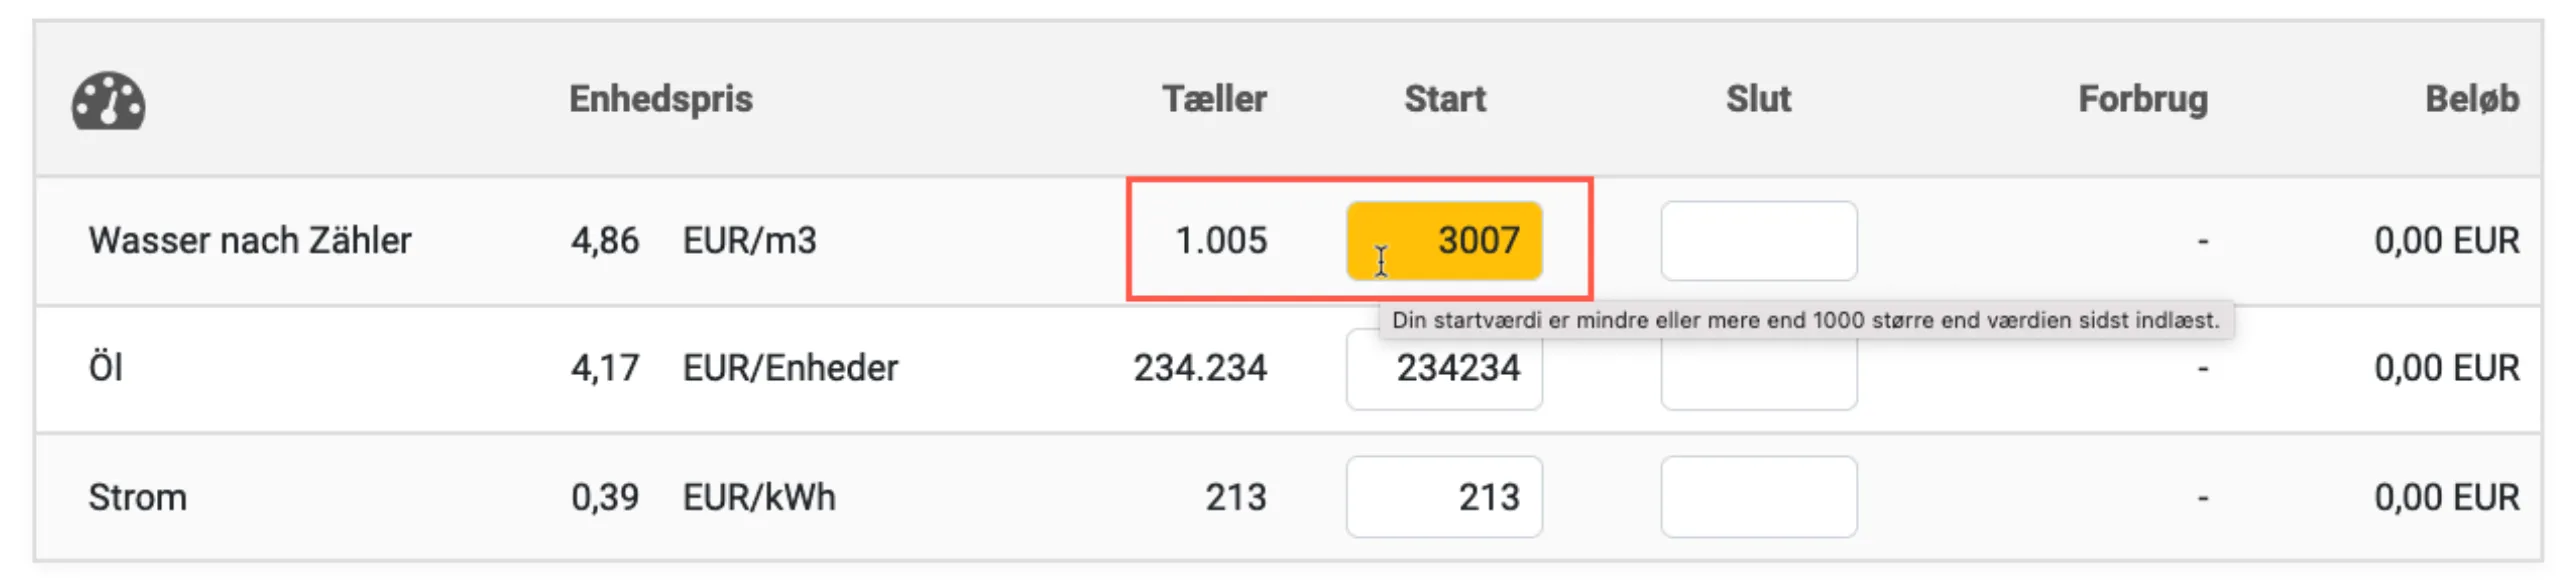Click the Slut column header
Image resolution: width=2570 pixels, height=586 pixels.
[x=1757, y=99]
